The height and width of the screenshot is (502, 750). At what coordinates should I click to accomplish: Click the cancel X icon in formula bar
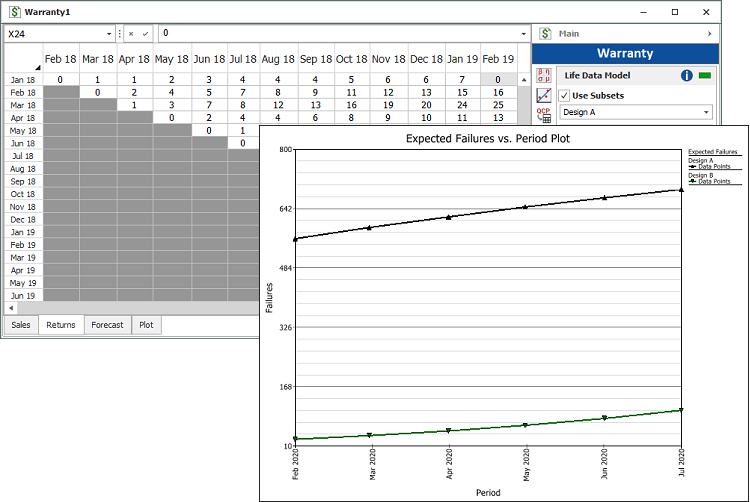point(131,34)
